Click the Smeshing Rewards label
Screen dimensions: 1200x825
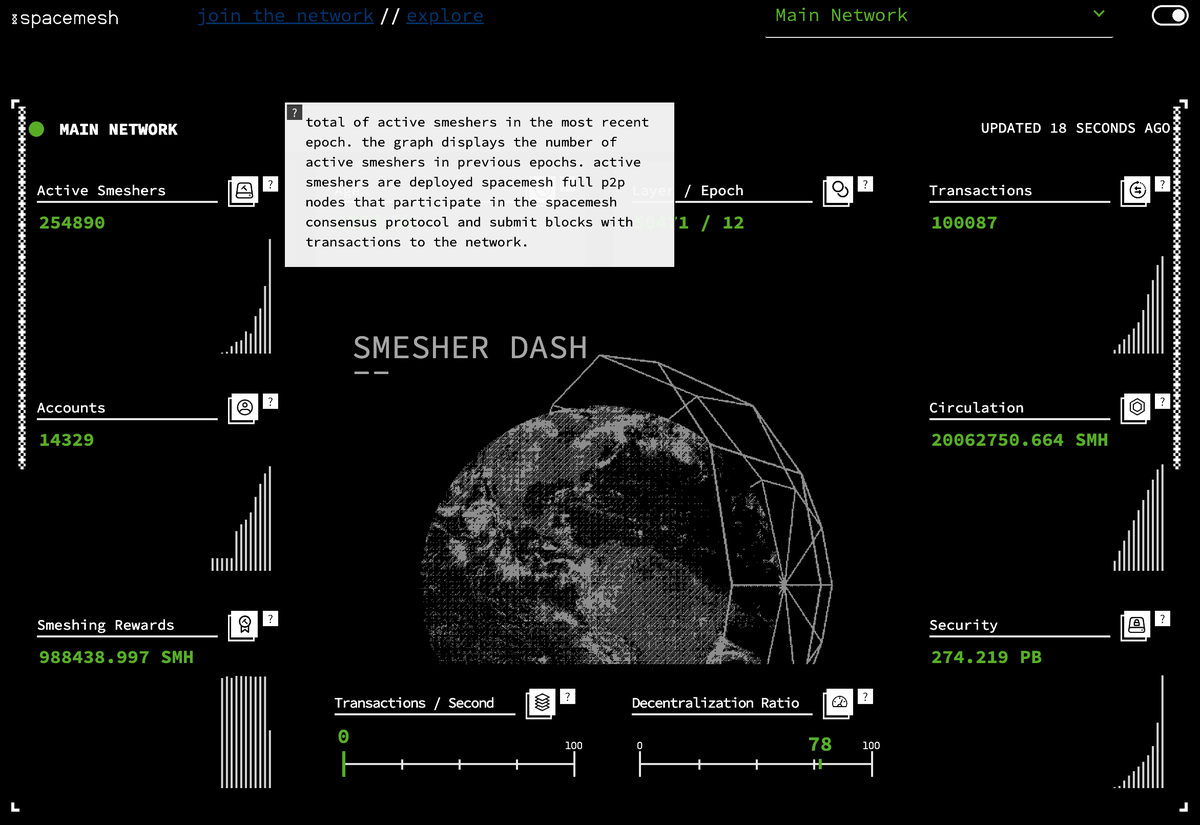pyautogui.click(x=105, y=625)
